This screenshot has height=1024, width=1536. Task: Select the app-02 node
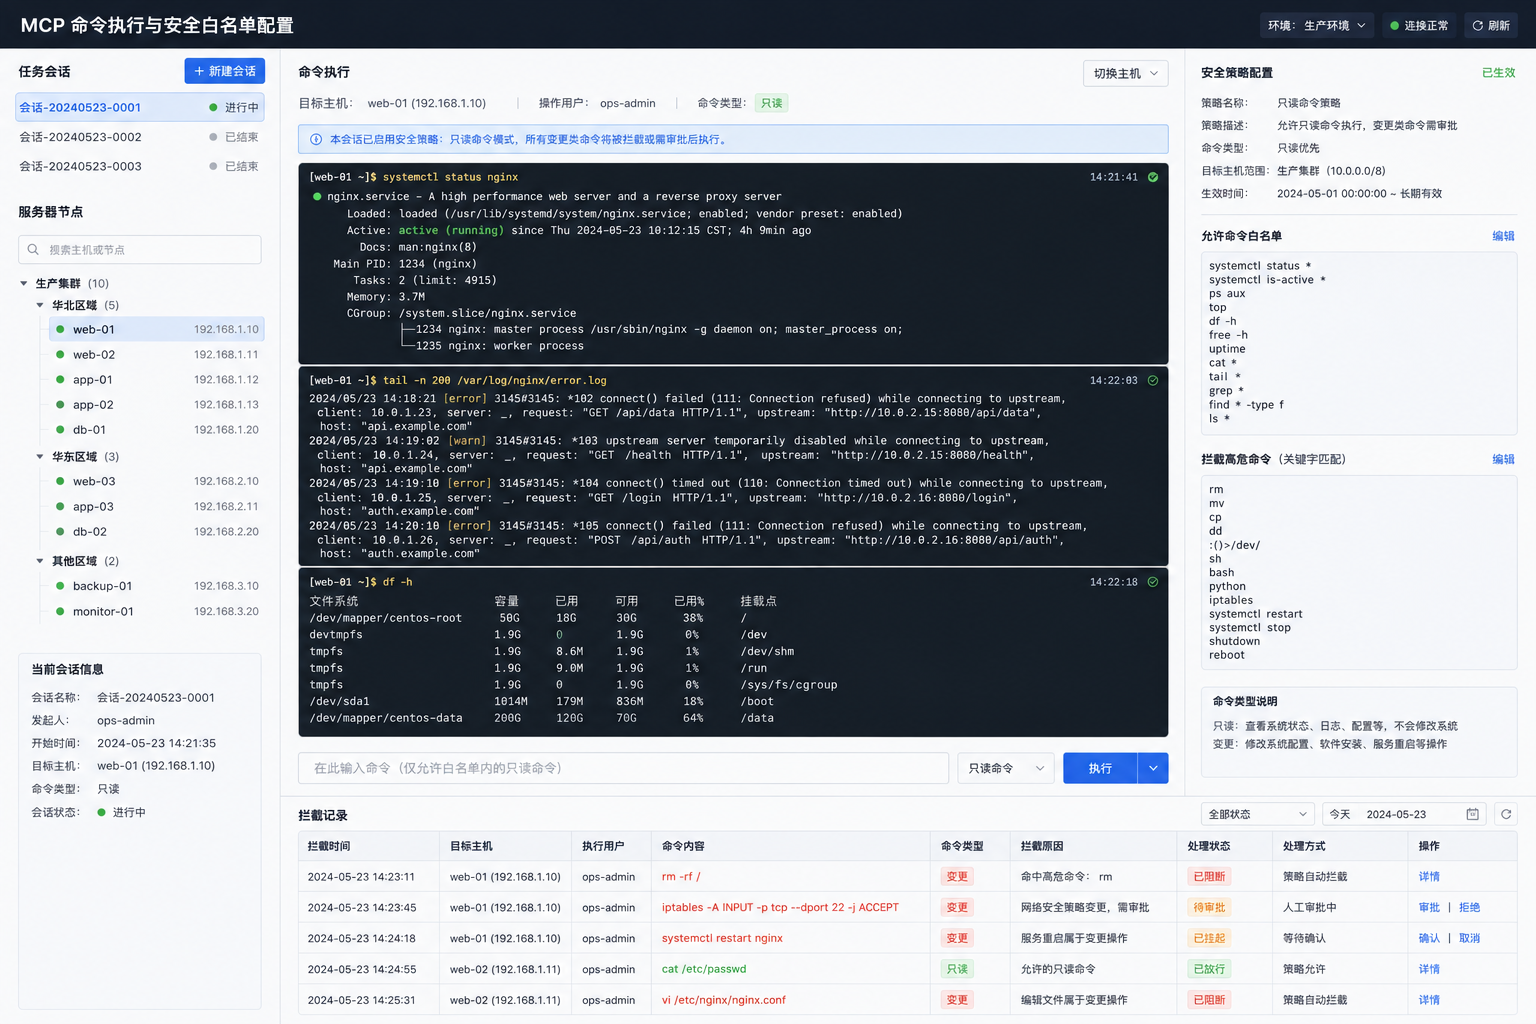(157, 405)
